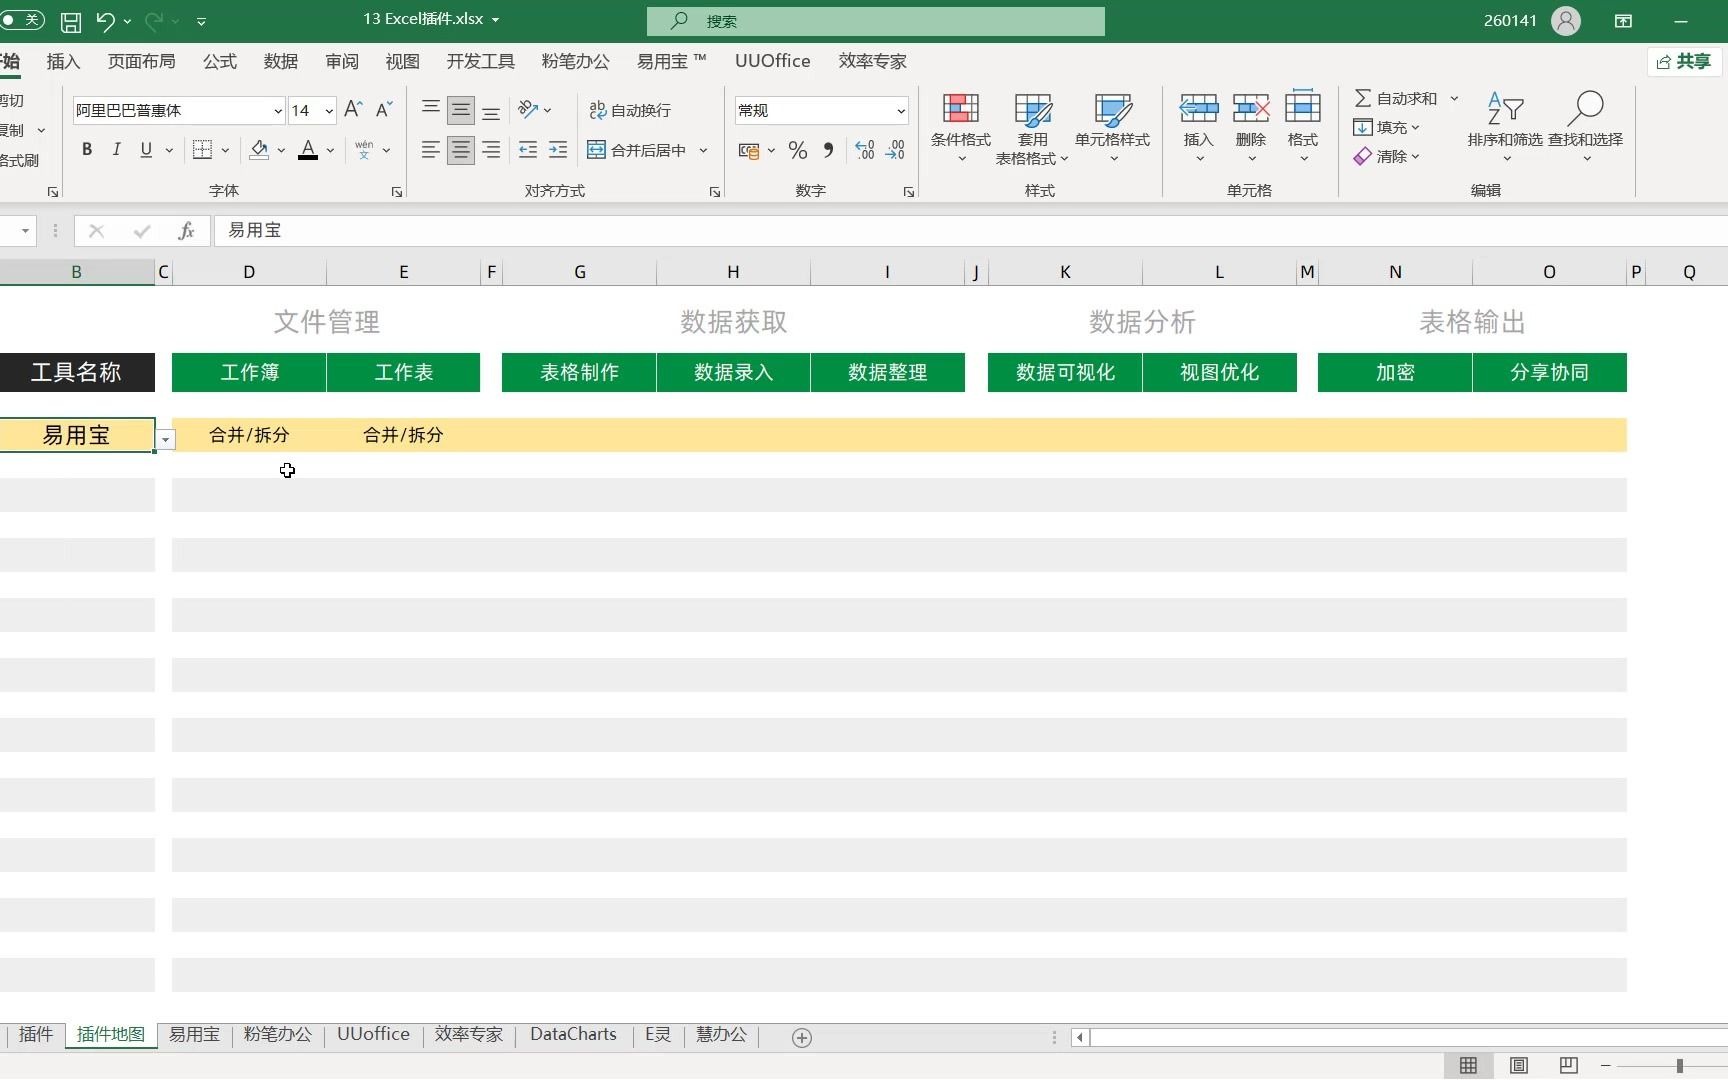Switch to Page Break Preview in status bar
This screenshot has width=1728, height=1080.
[1568, 1065]
